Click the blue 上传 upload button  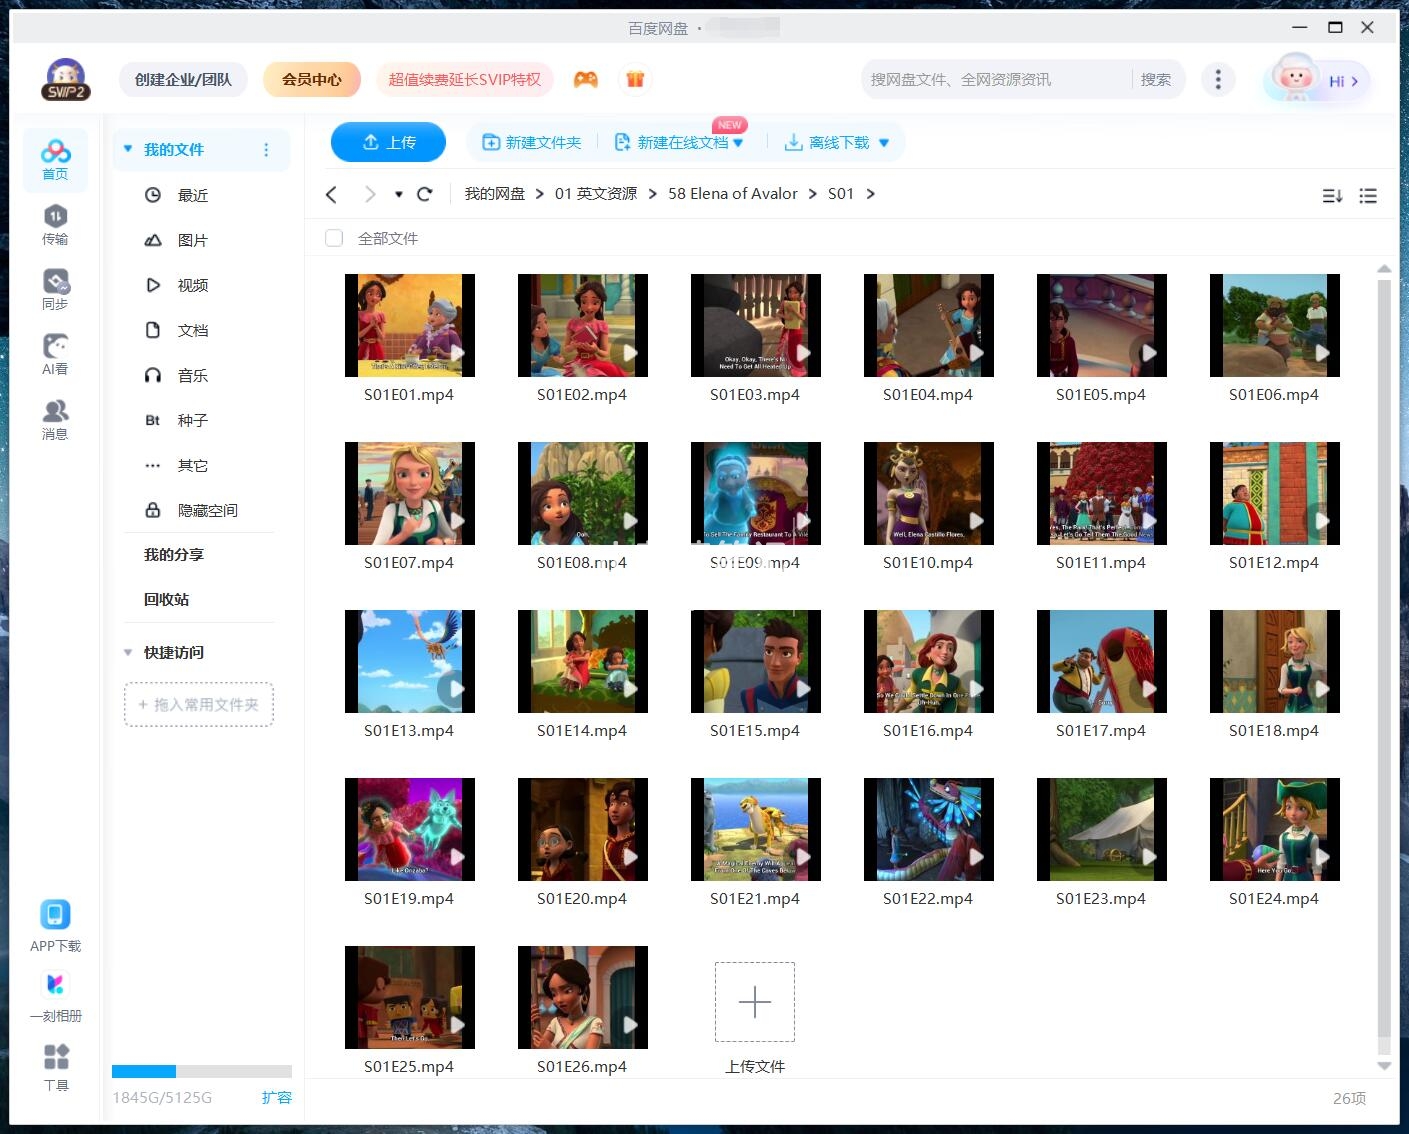click(388, 142)
